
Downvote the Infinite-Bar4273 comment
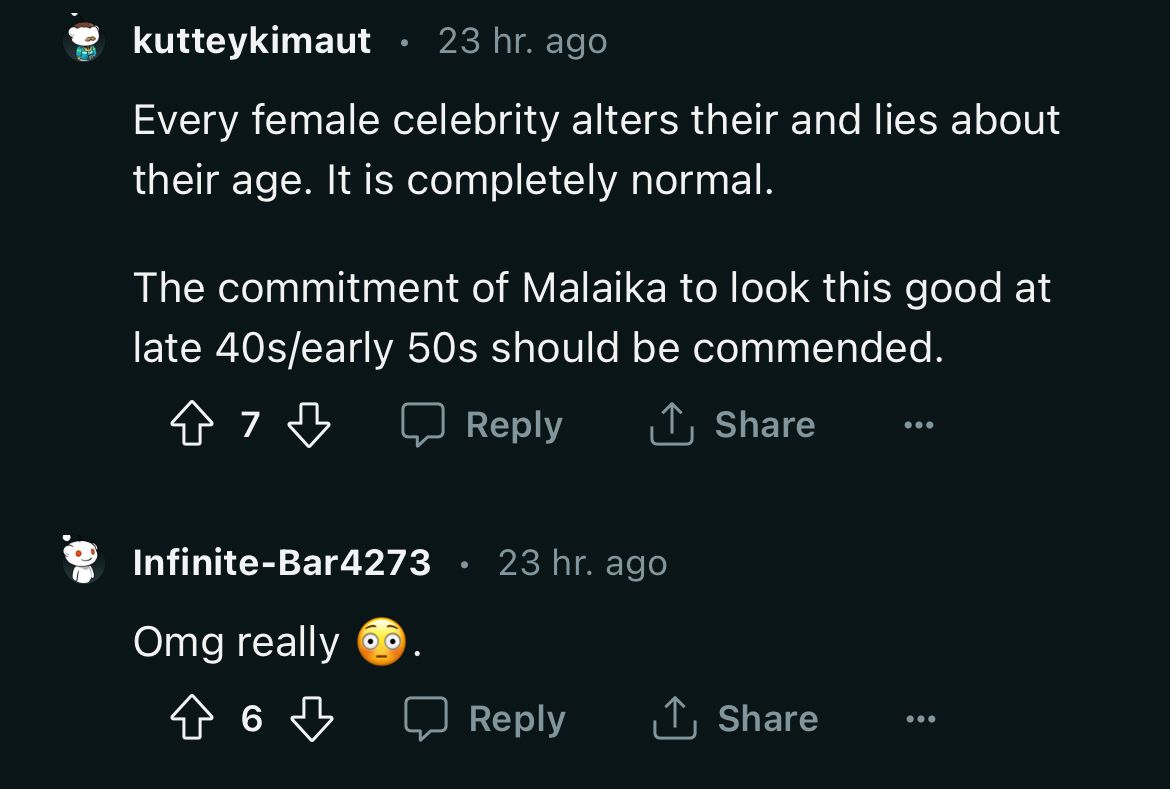point(312,719)
